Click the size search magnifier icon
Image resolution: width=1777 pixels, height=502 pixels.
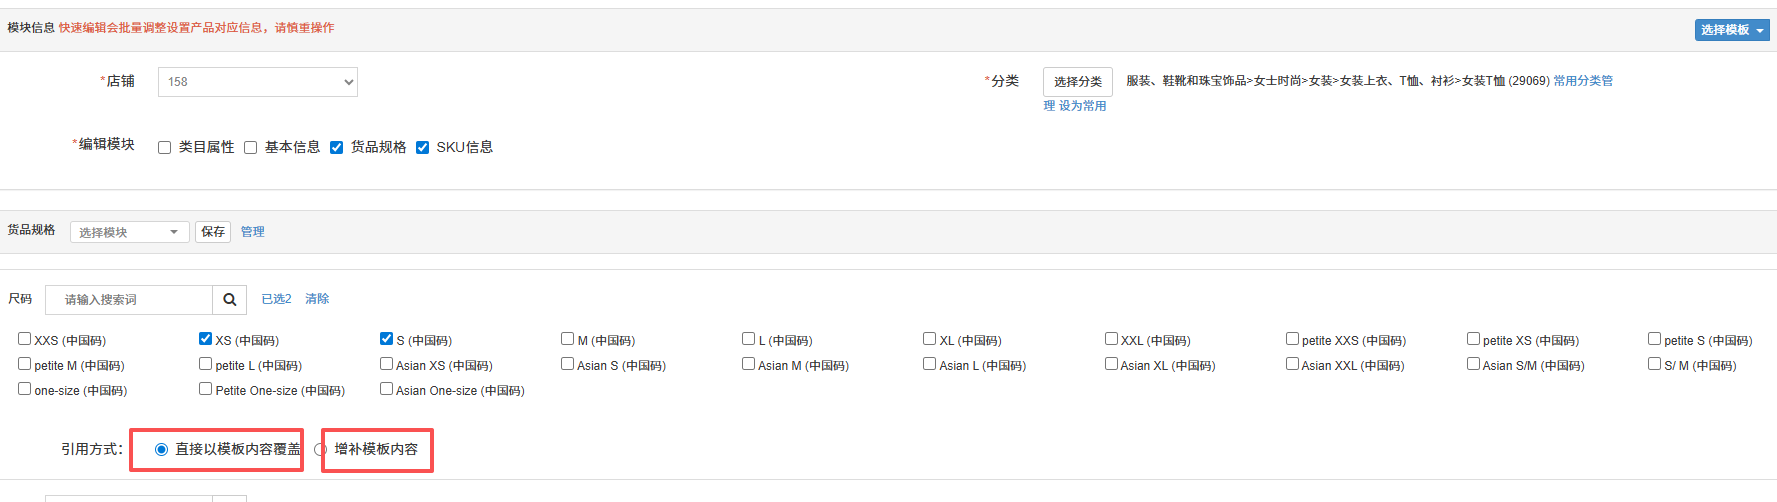(229, 300)
